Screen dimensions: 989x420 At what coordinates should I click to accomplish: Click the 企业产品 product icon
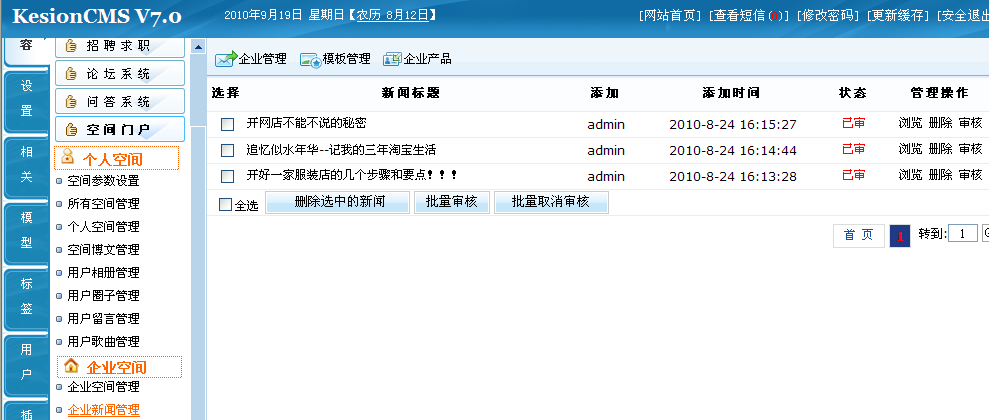(392, 59)
